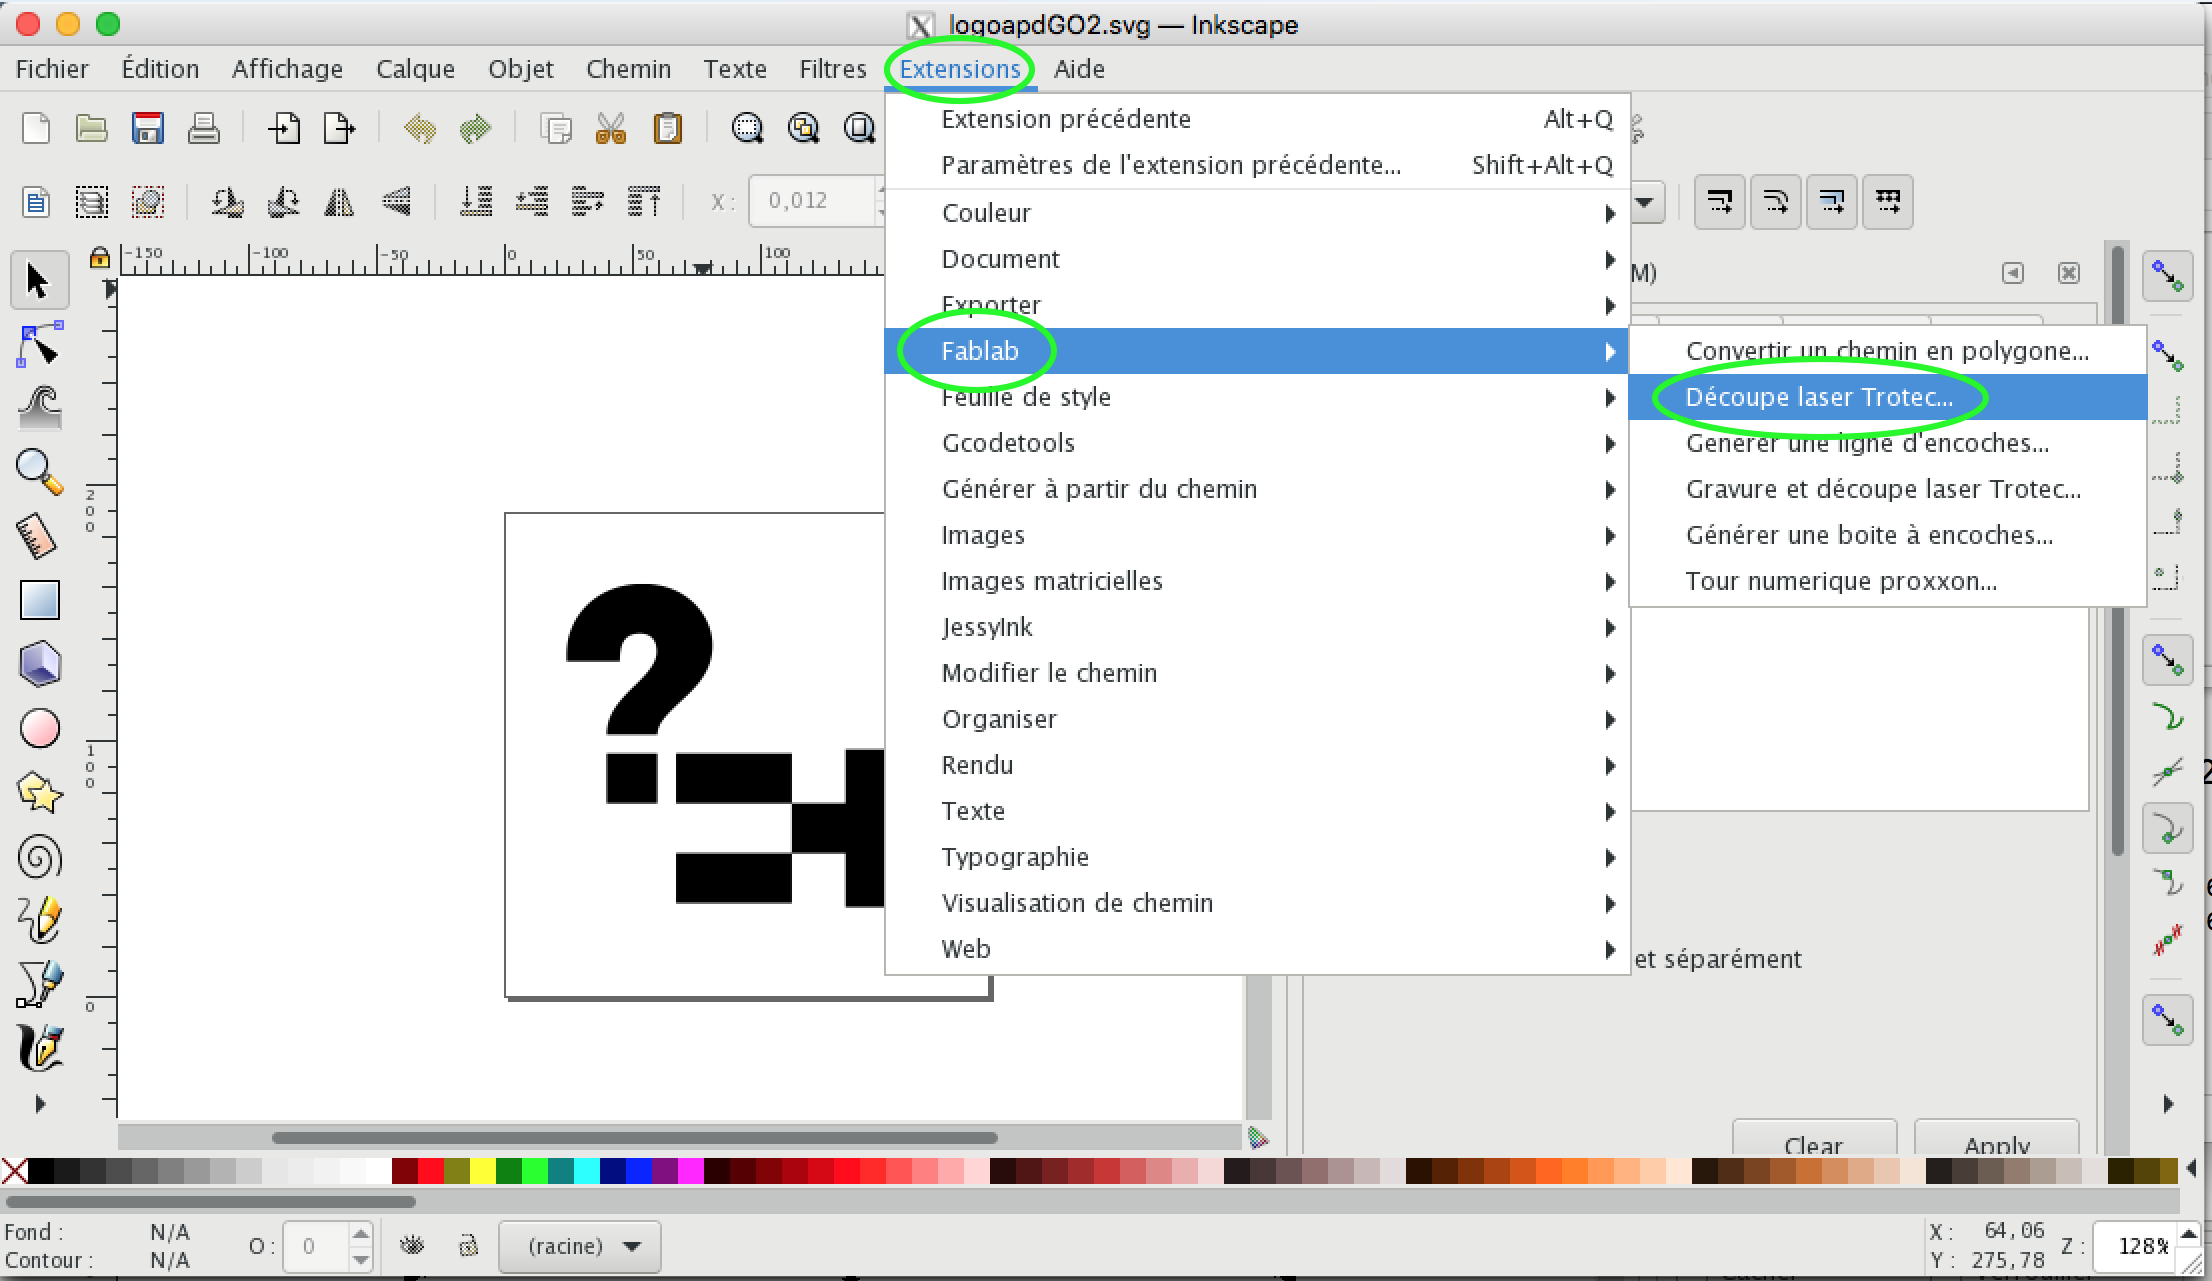Click Zoom to fit selection icon

click(747, 128)
